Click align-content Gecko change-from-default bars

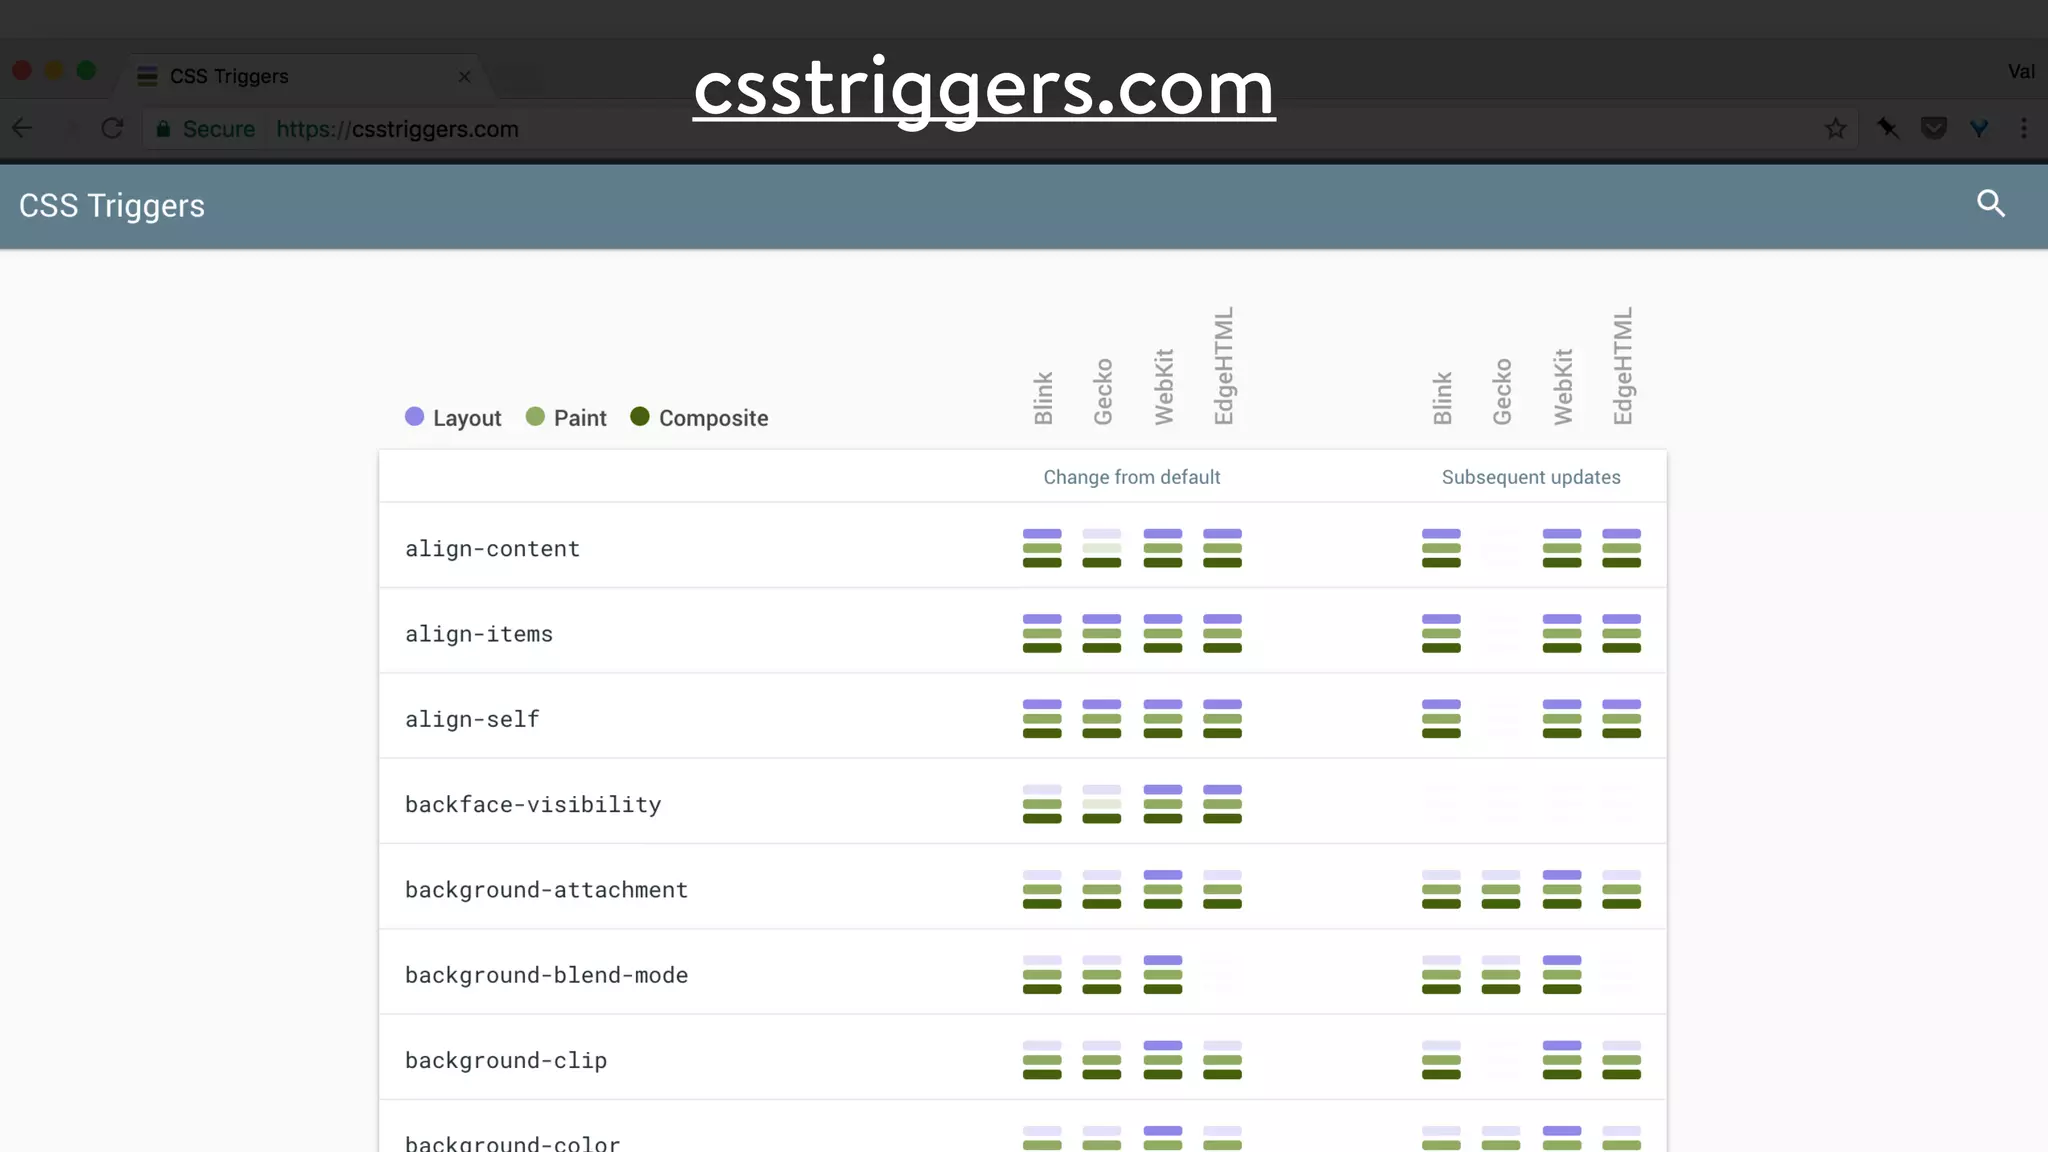(1102, 548)
